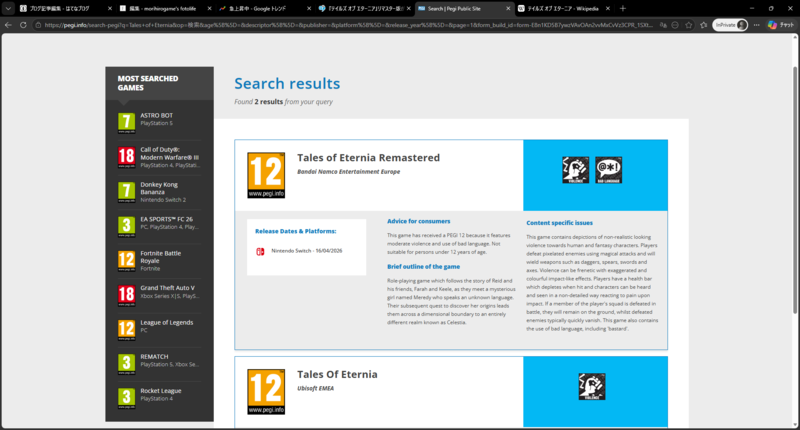Reload the page with the refresh icon
Image resolution: width=800 pixels, height=430 pixels.
23,24
